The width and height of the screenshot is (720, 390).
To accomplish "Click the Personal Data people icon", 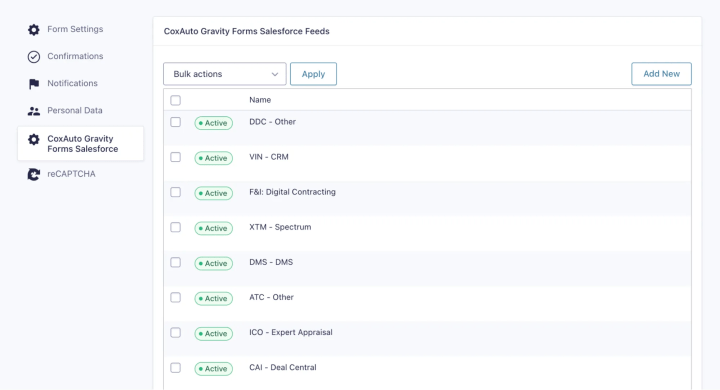I will tap(34, 111).
